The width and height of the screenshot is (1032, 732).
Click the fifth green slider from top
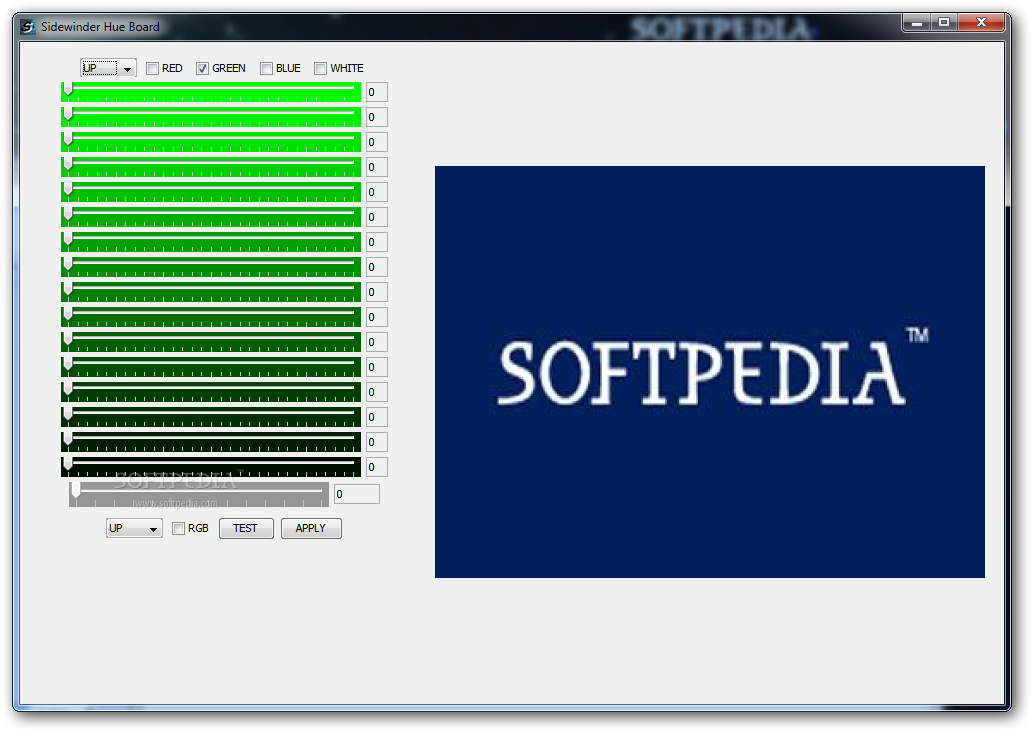pyautogui.click(x=211, y=192)
